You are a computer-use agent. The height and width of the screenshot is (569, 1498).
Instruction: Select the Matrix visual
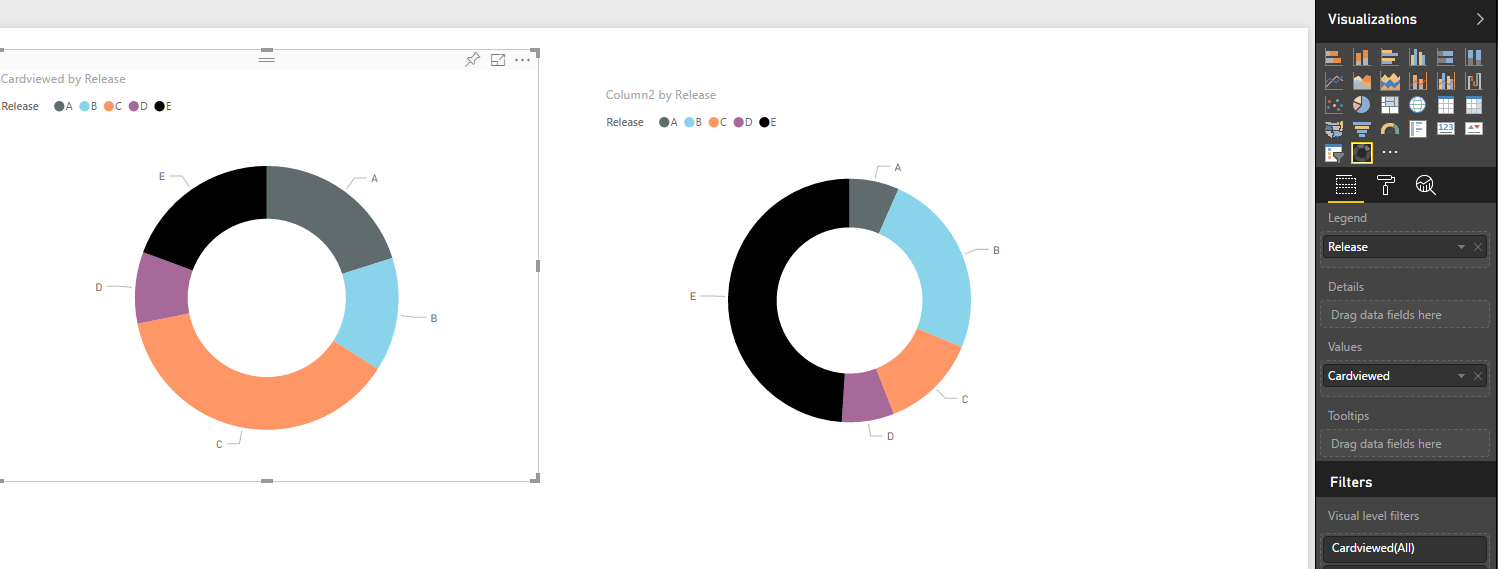click(1473, 105)
